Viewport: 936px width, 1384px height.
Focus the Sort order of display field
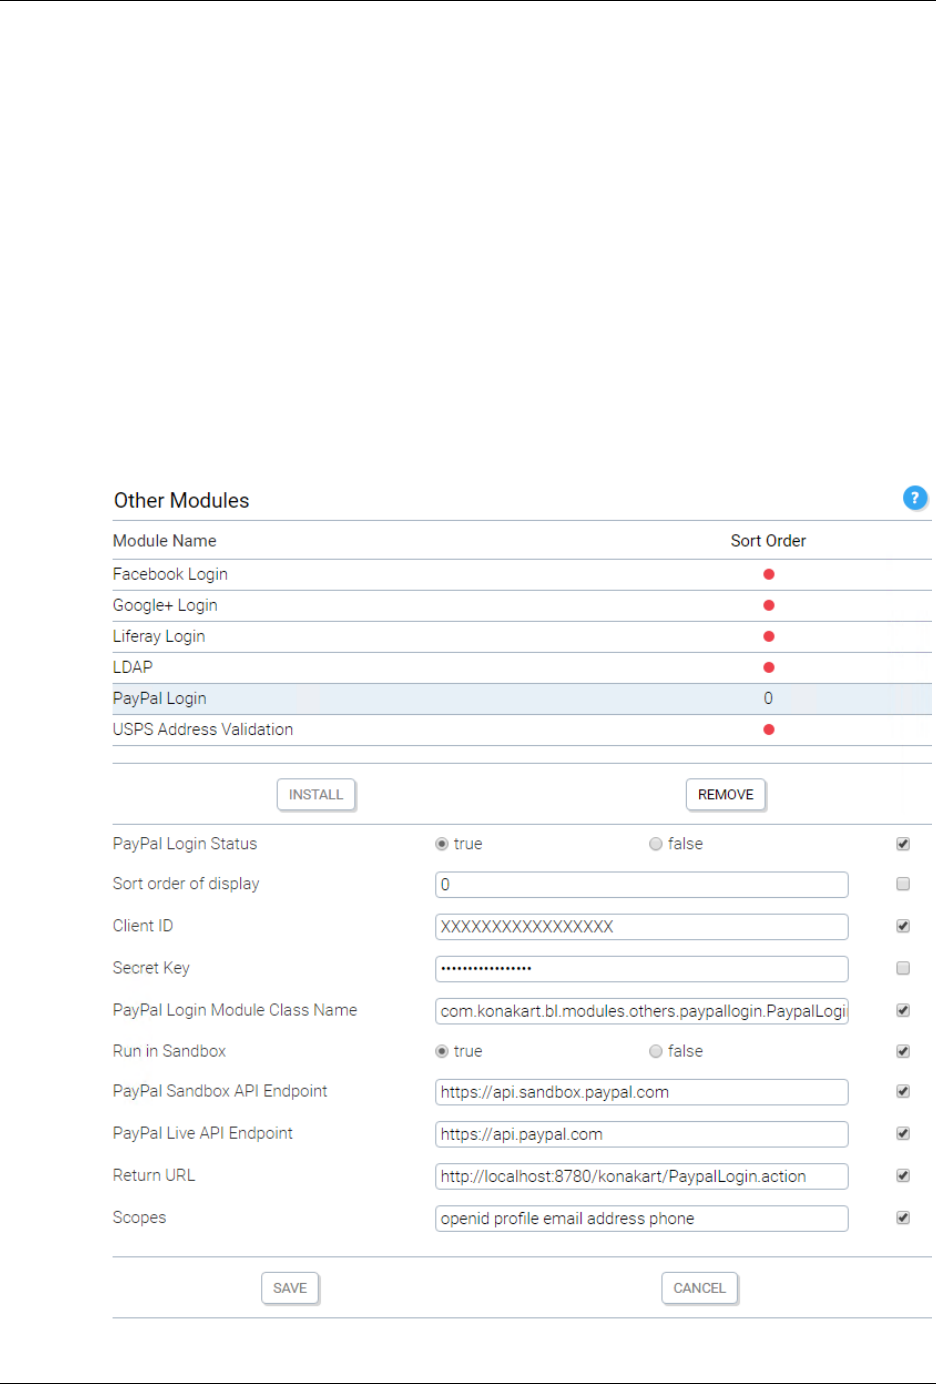point(642,885)
